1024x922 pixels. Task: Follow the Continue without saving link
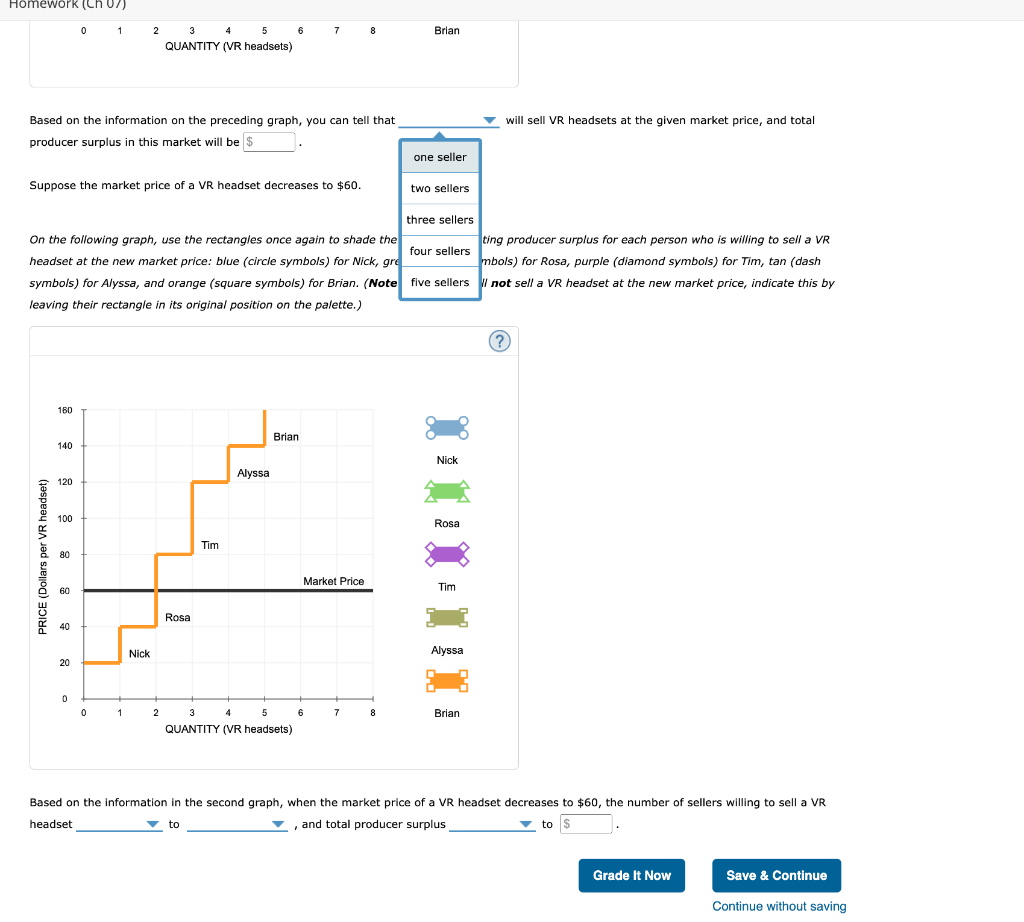pos(779,906)
